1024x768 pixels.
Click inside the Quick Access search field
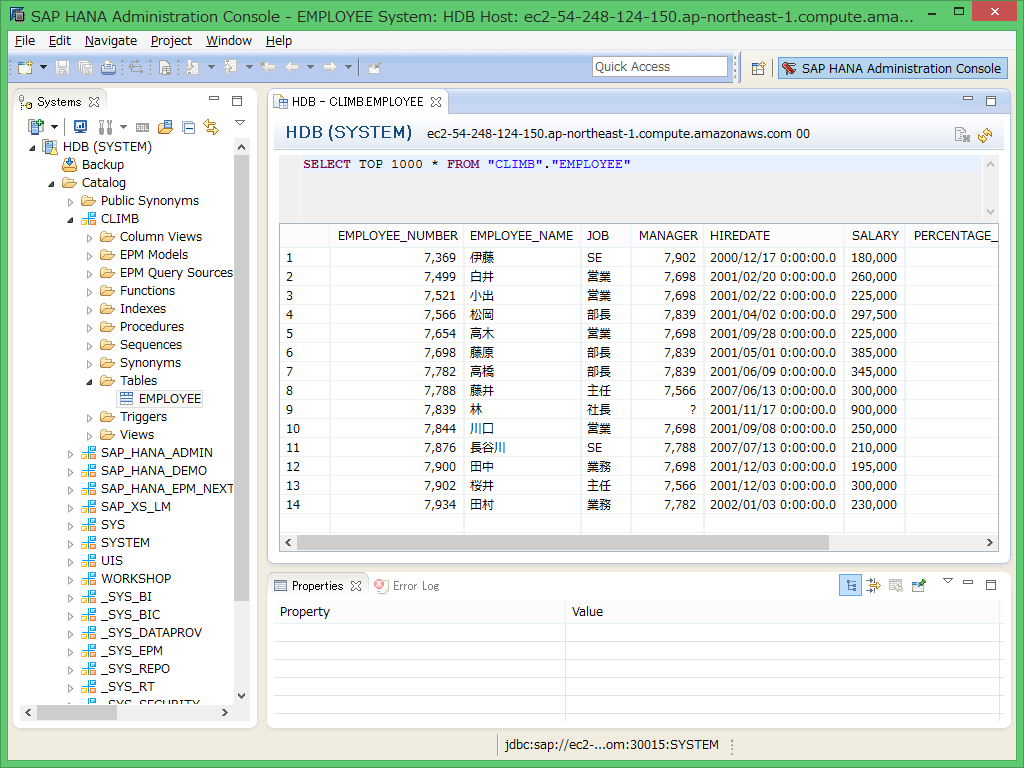[x=660, y=67]
